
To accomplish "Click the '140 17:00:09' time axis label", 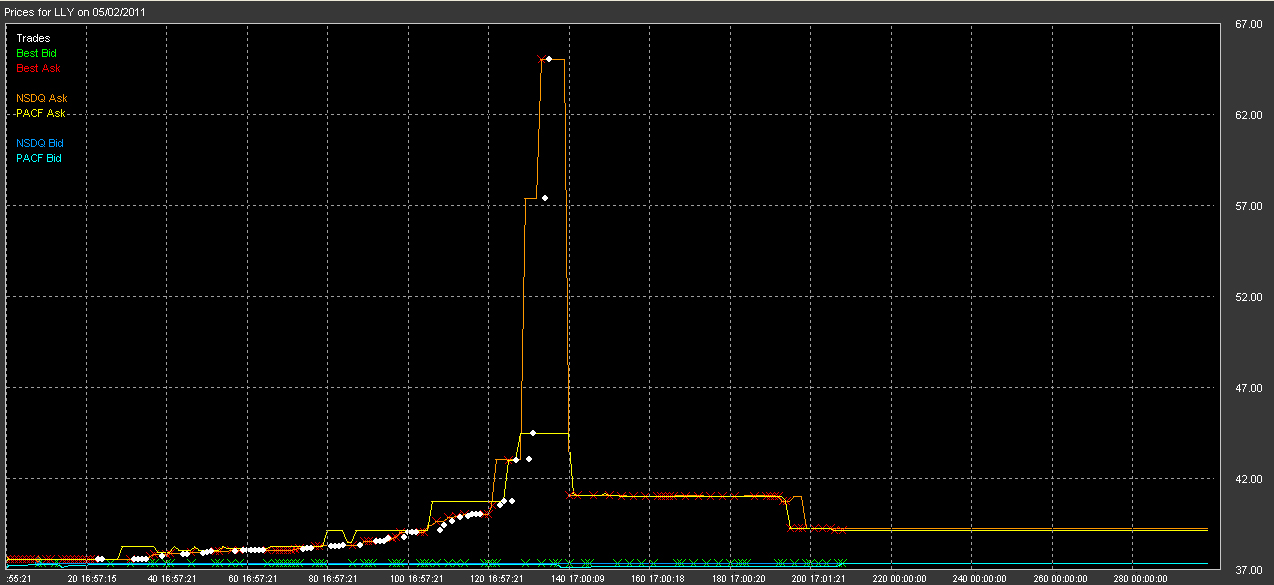I will [x=577, y=578].
